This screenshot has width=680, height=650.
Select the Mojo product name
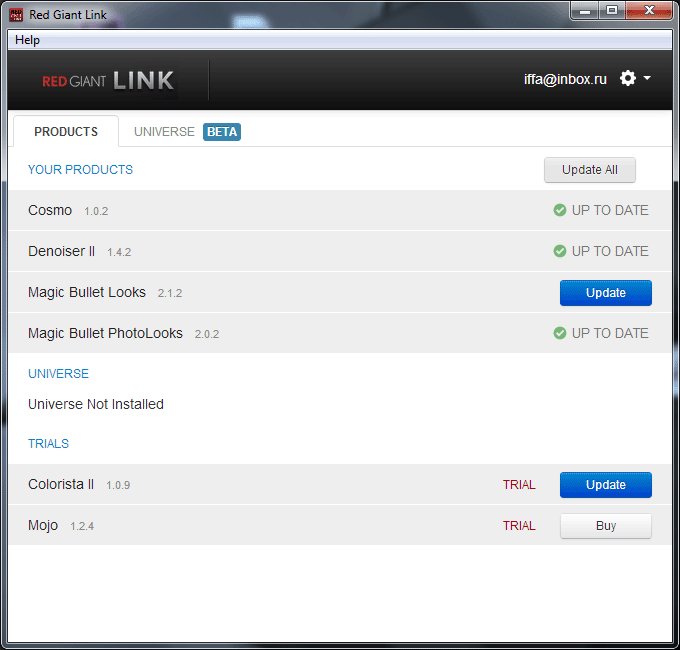[x=43, y=525]
